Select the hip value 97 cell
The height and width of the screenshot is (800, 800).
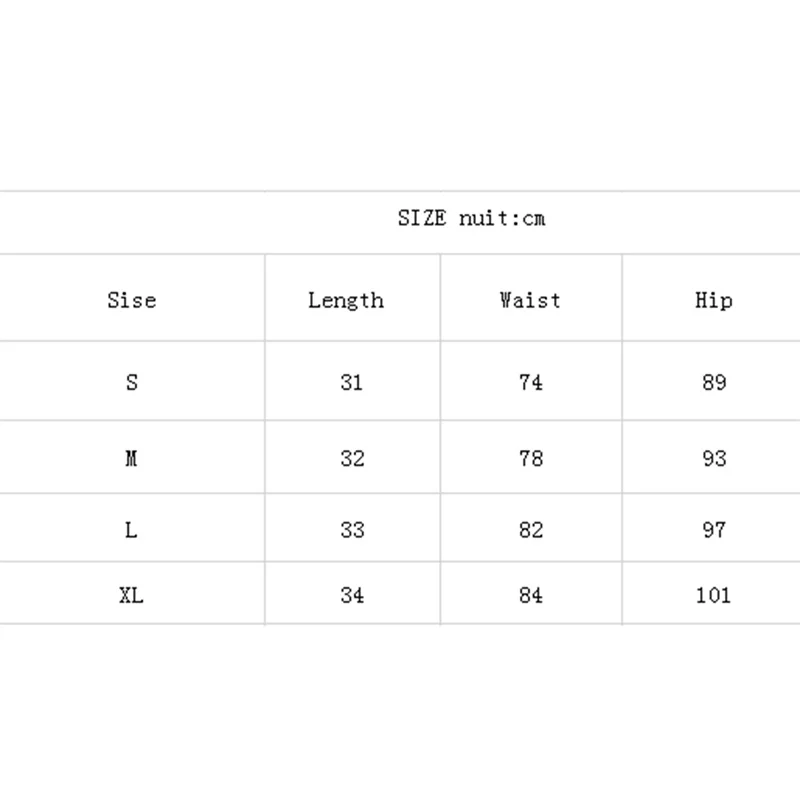tap(713, 530)
